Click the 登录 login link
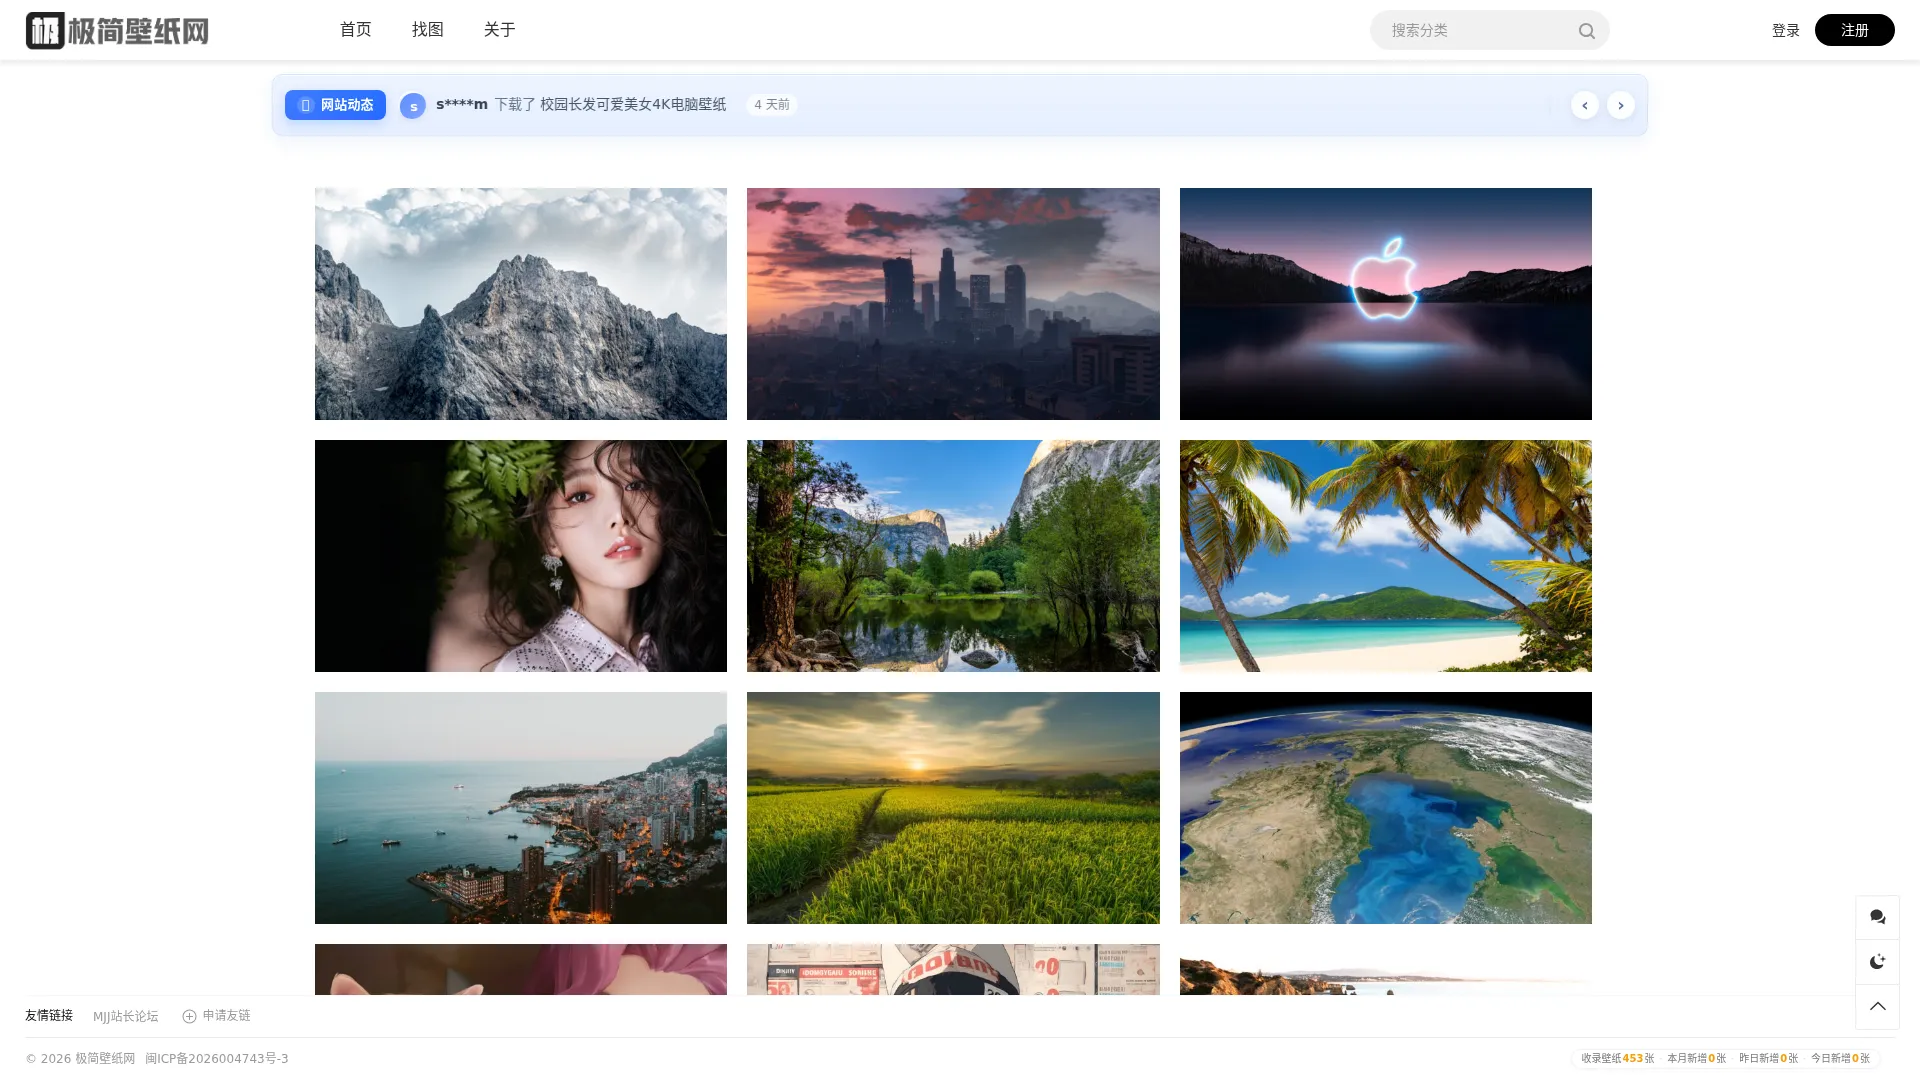This screenshot has height=1080, width=1920. pos(1785,30)
